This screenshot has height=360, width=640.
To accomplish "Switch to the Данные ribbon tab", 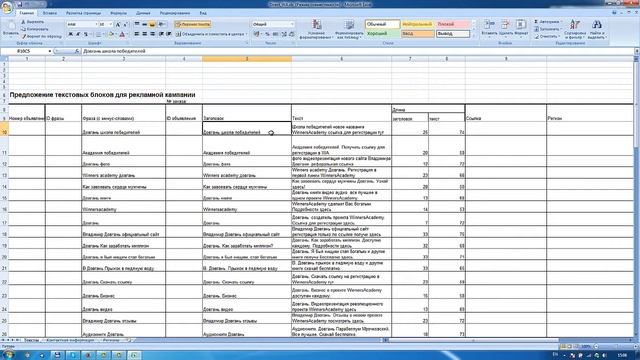I will (143, 13).
